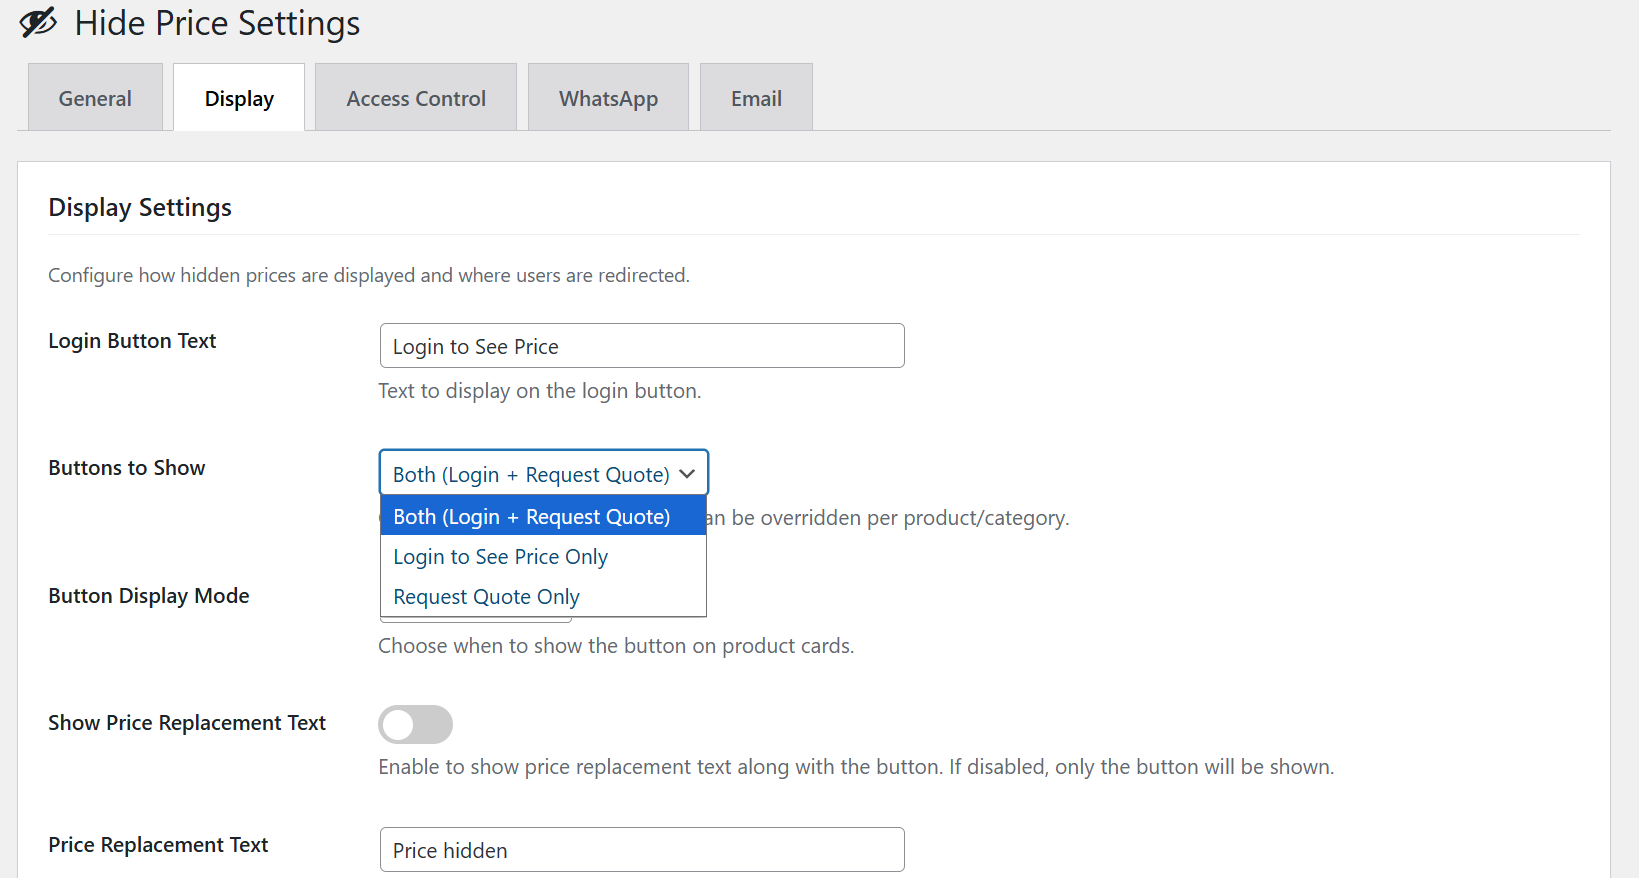Open the Access Control tab
The width and height of the screenshot is (1639, 878).
click(416, 98)
